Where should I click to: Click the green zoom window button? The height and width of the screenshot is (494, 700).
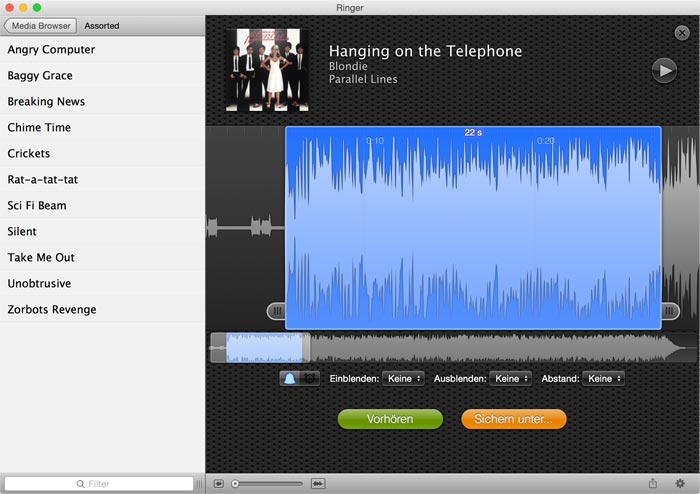point(37,7)
